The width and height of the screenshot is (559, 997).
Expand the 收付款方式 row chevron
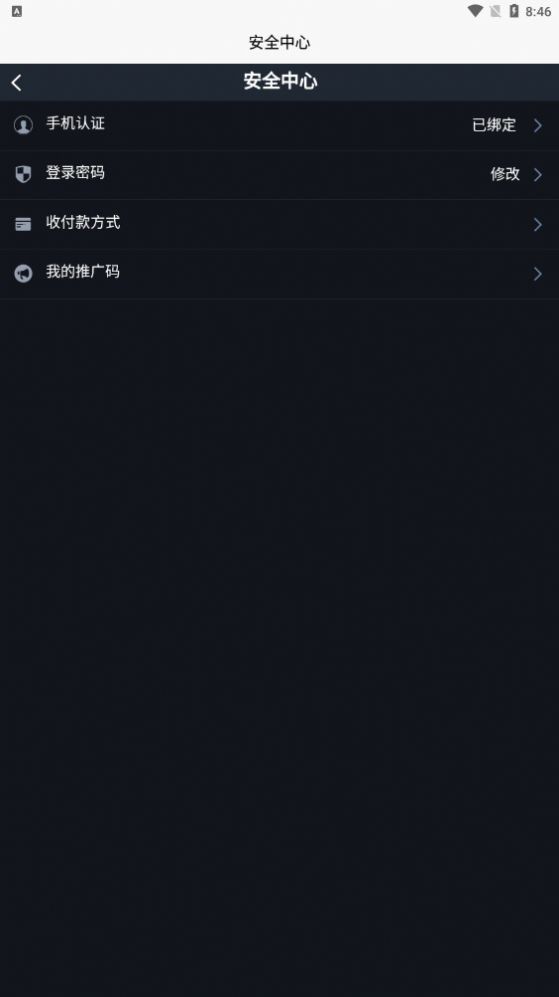pos(538,224)
